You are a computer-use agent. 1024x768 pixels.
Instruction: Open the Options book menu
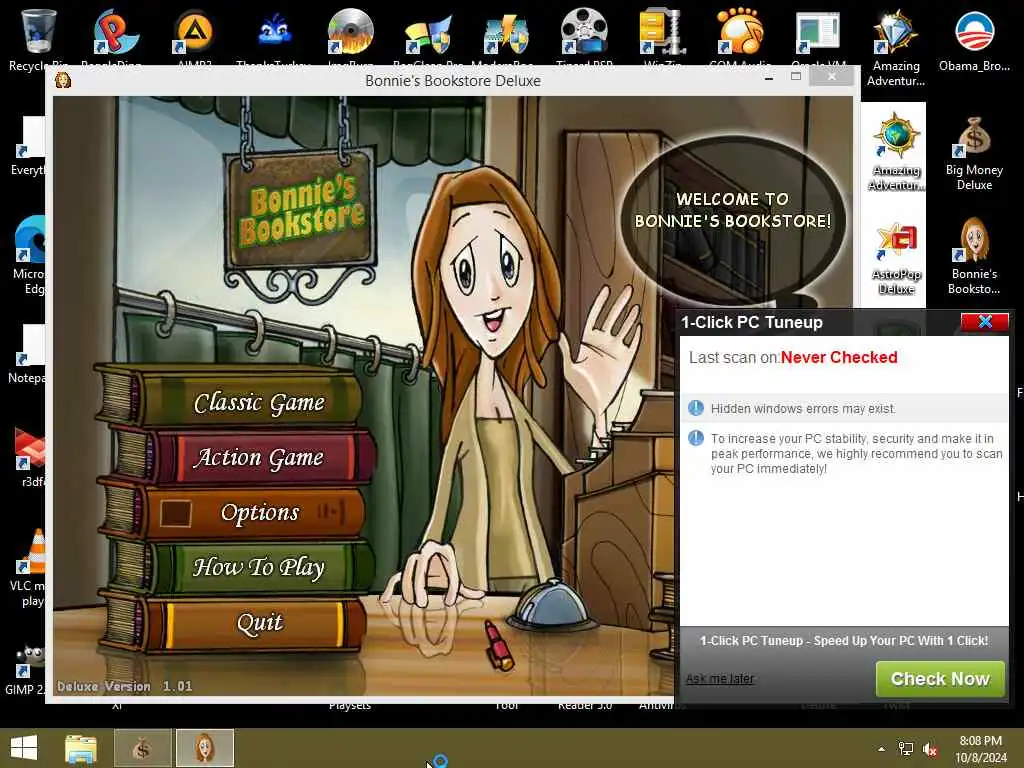259,512
